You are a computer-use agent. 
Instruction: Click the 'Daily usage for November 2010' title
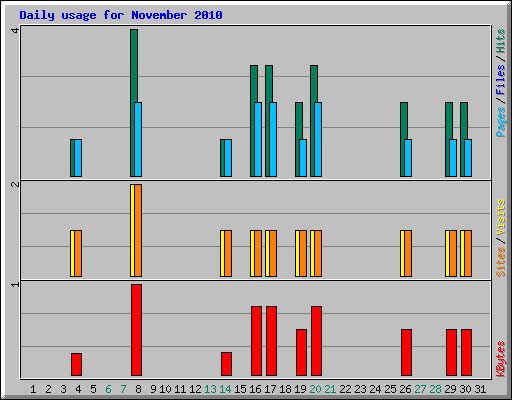point(121,15)
